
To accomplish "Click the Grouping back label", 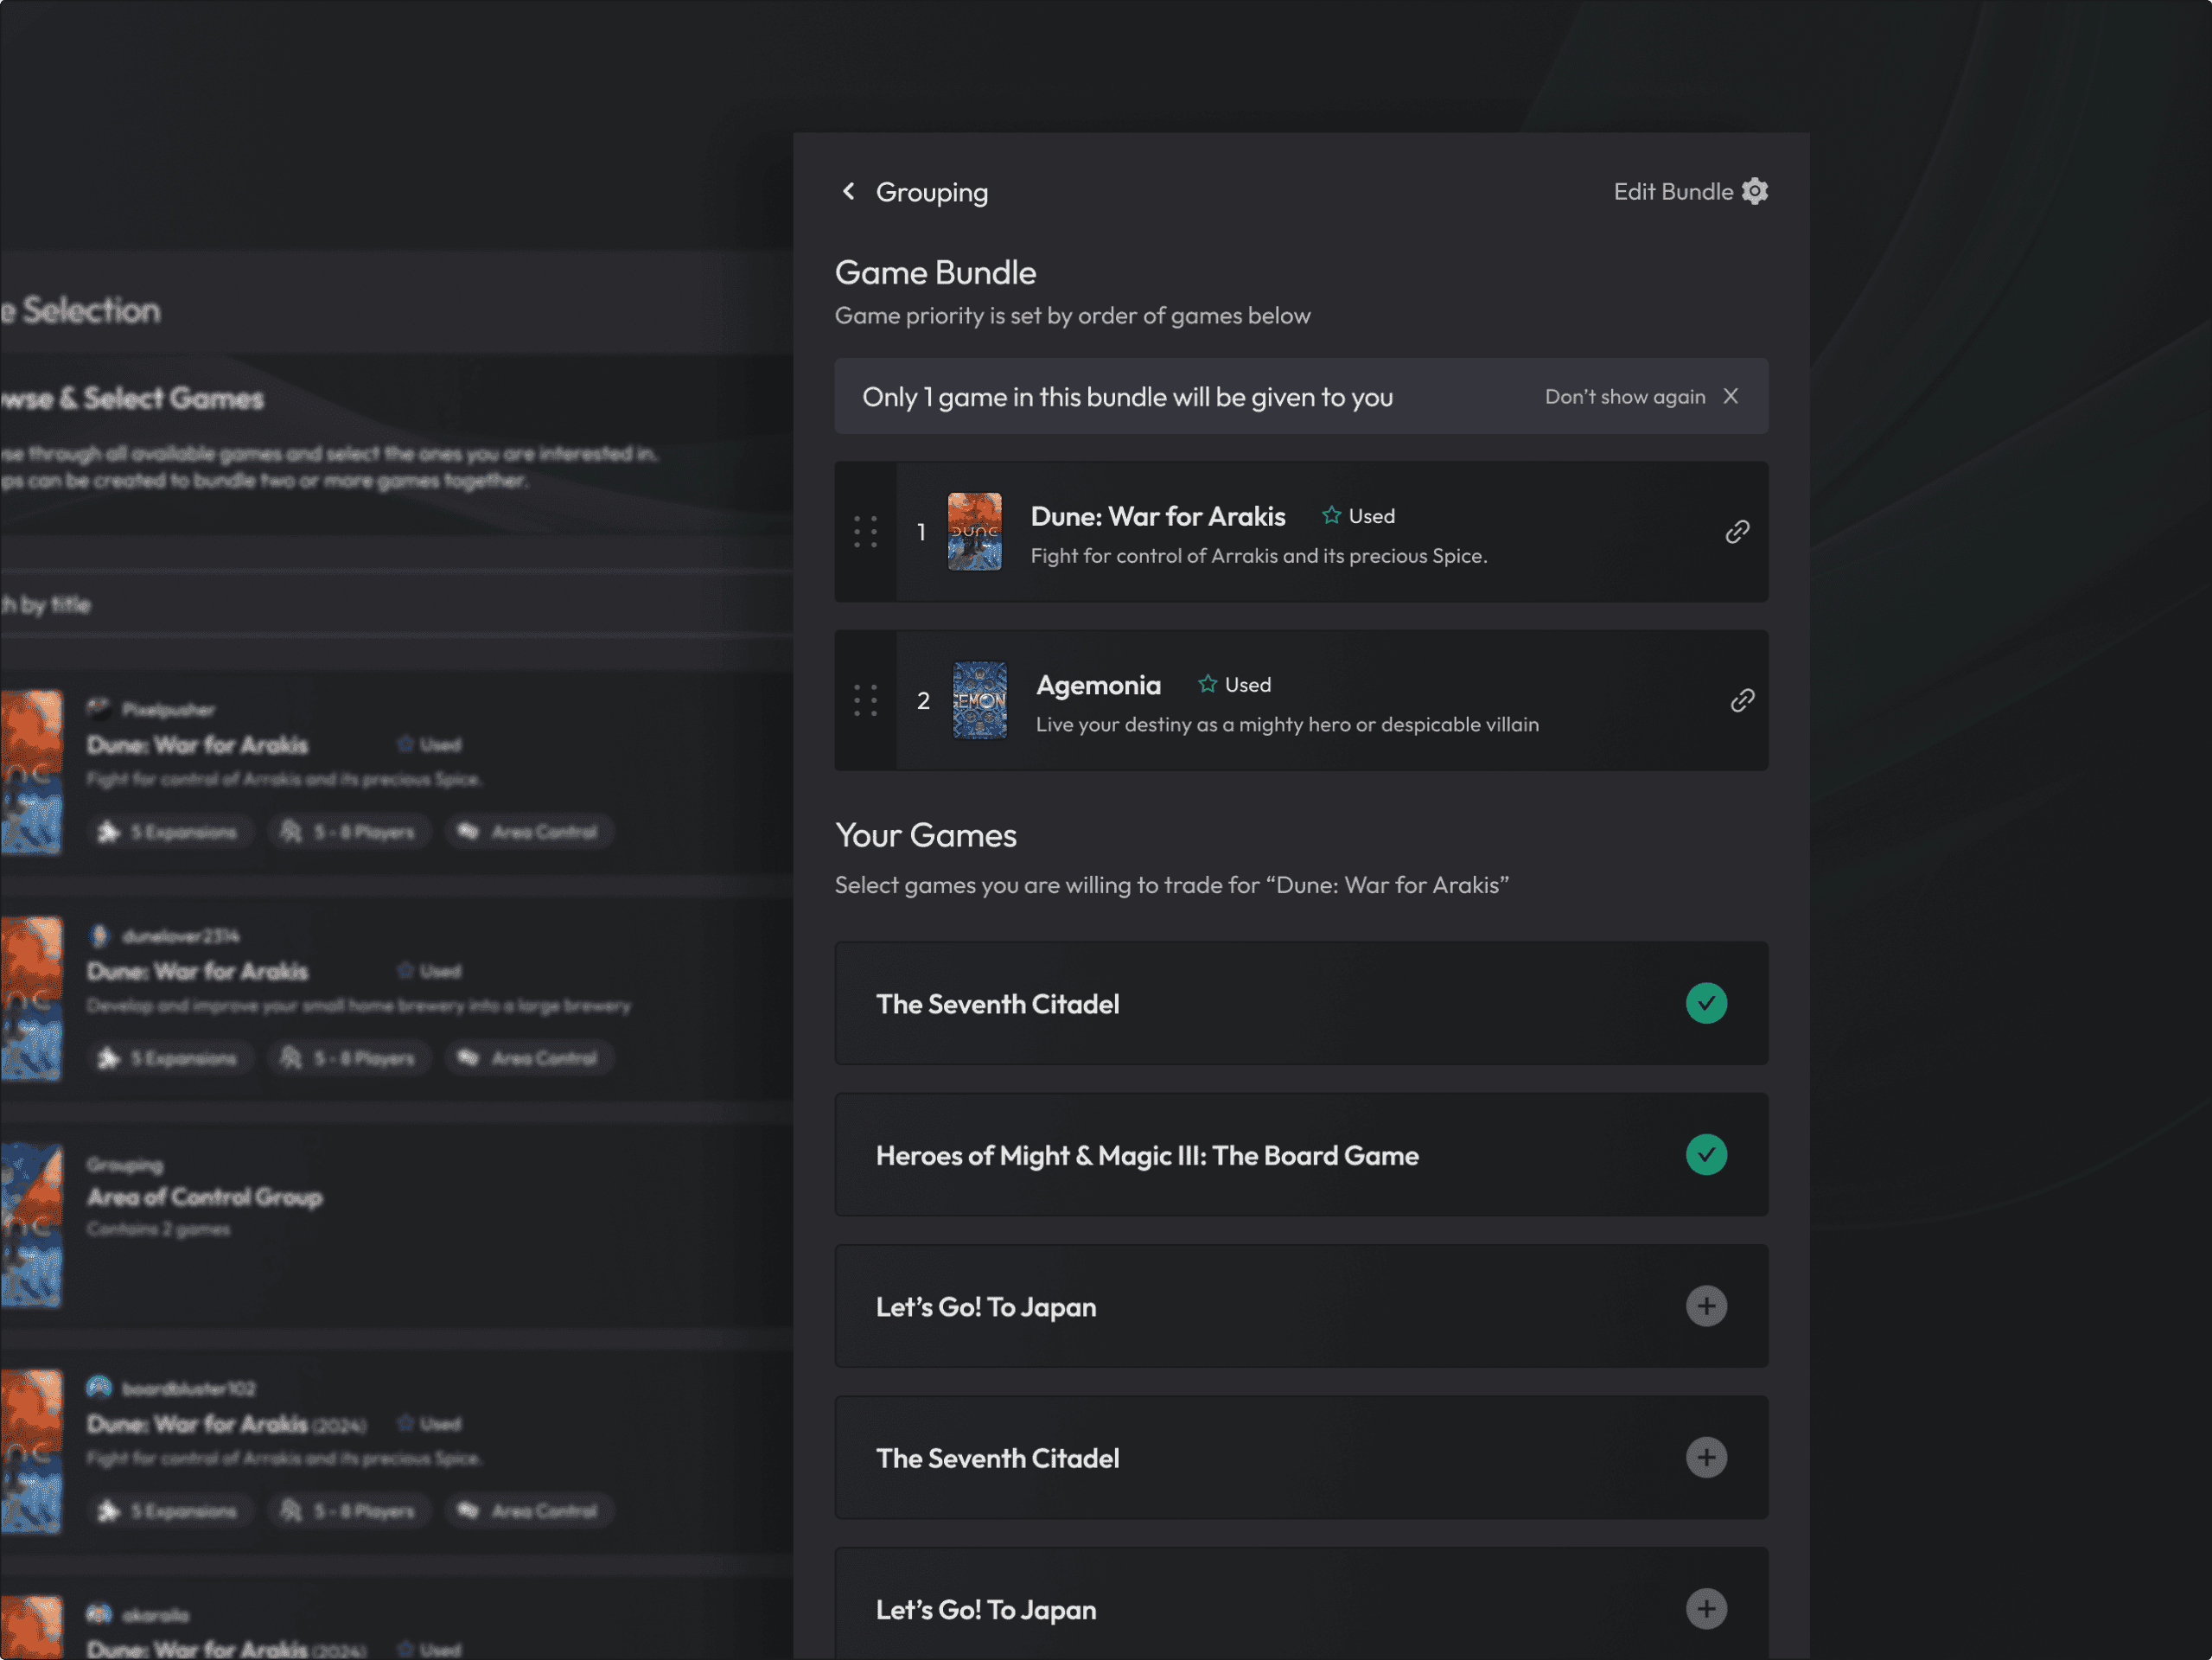I will [931, 192].
